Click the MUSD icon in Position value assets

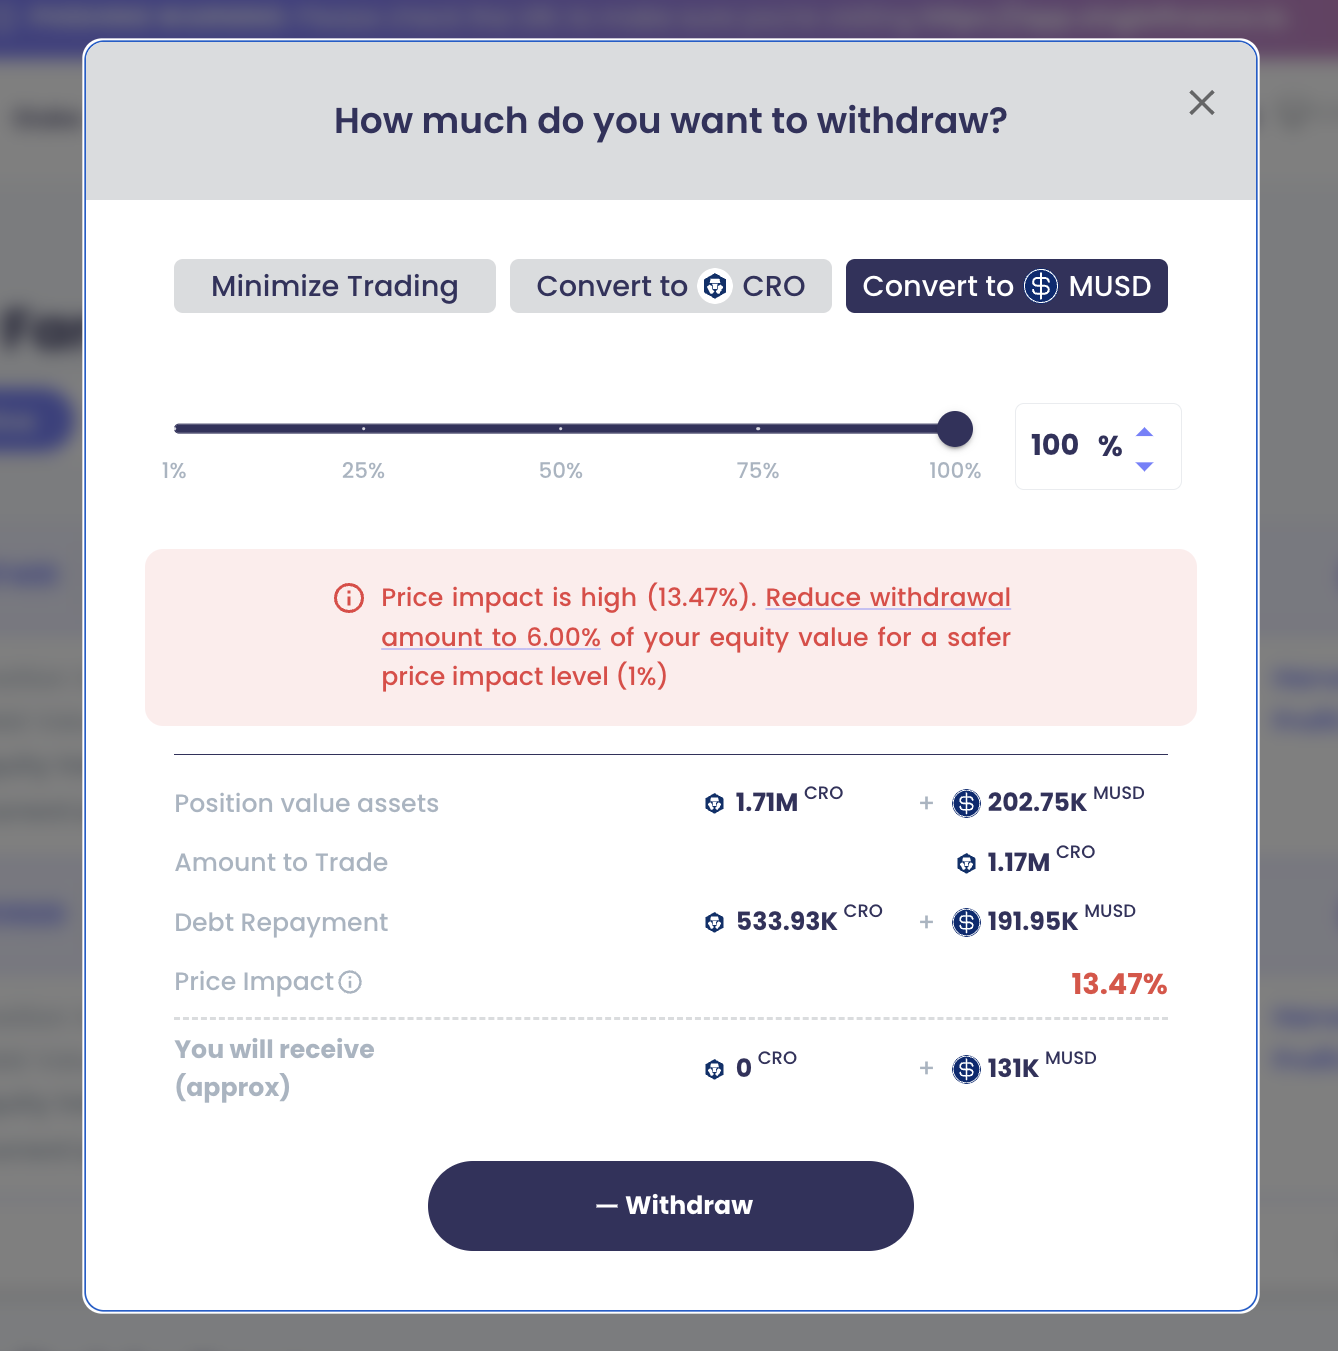point(966,803)
